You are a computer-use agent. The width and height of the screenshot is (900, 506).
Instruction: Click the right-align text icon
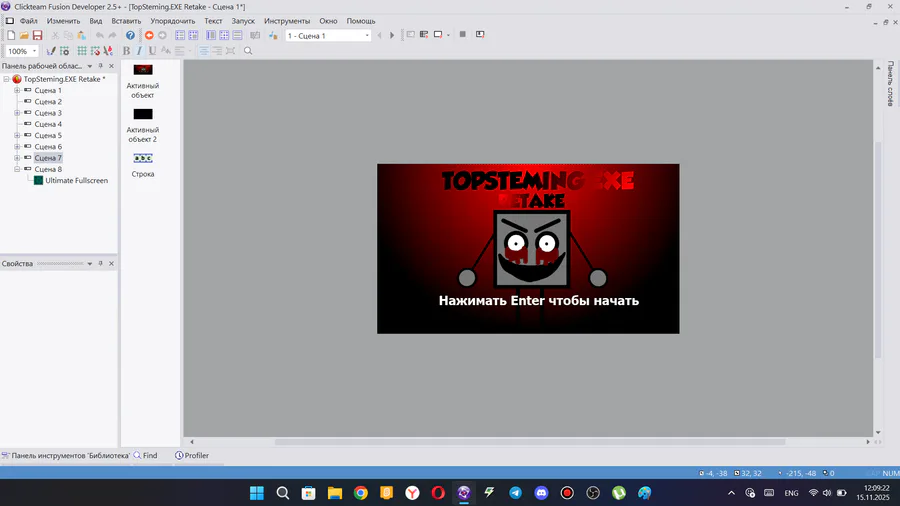click(x=217, y=51)
